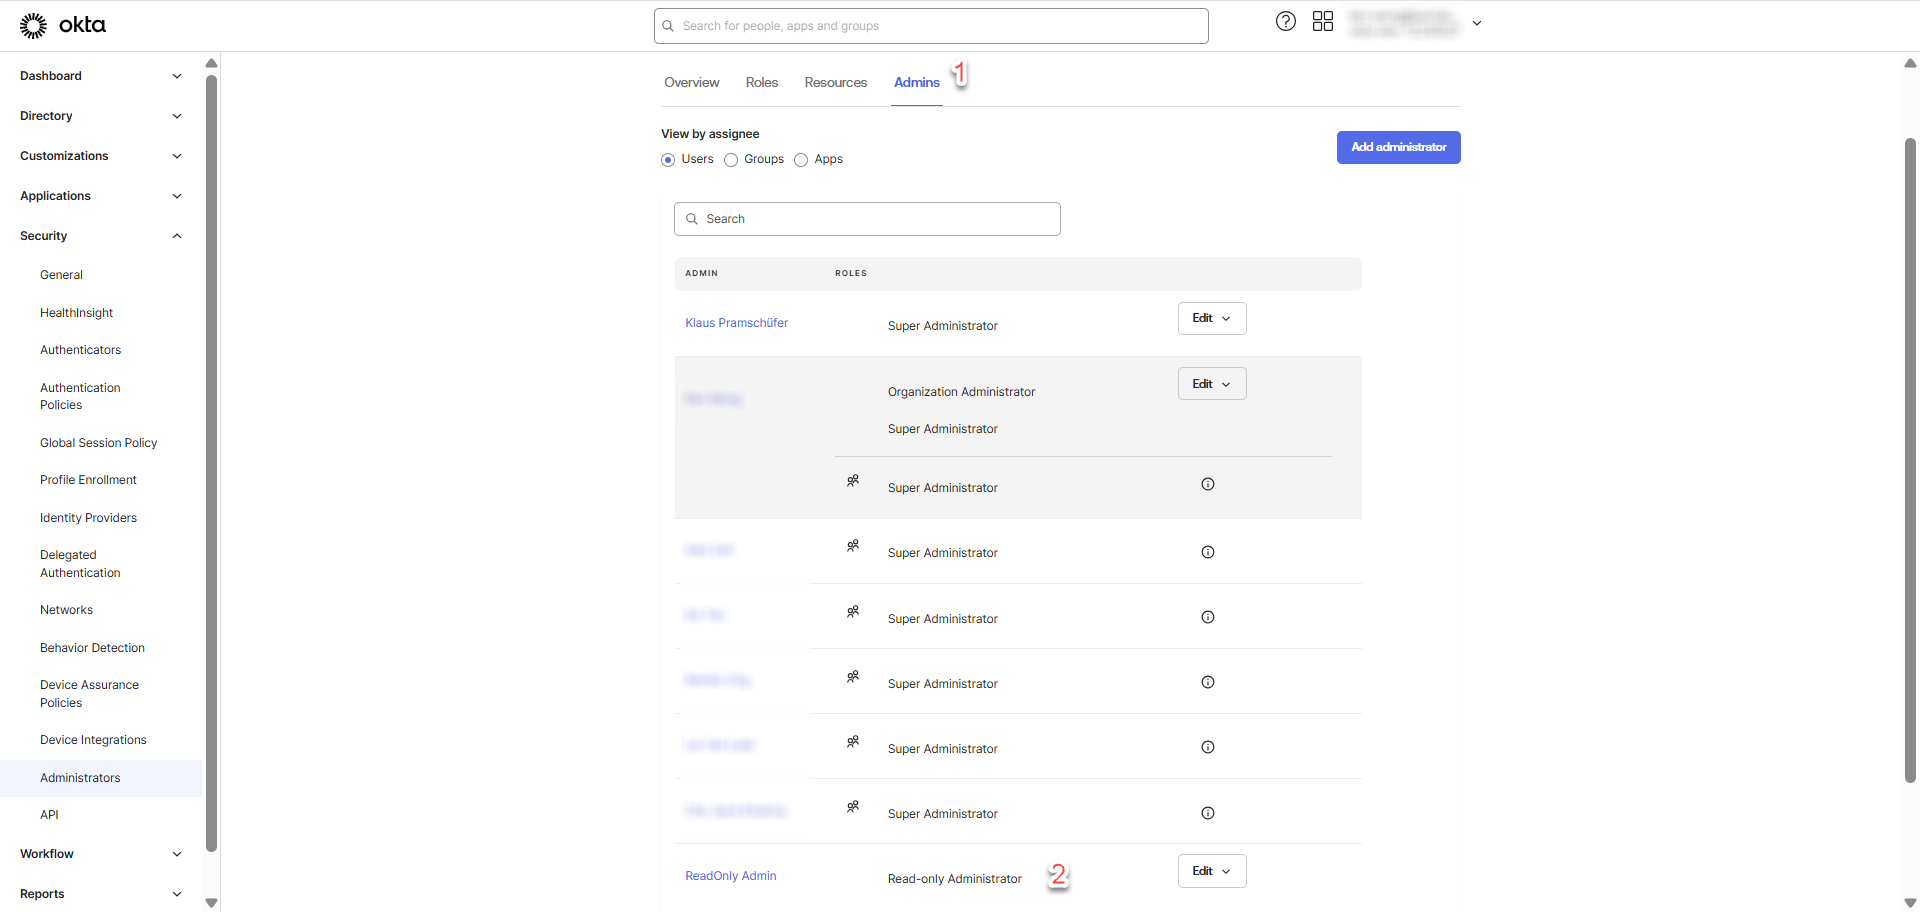Click info icon in the Organization Administrator row
The height and width of the screenshot is (912, 1920).
[1207, 484]
